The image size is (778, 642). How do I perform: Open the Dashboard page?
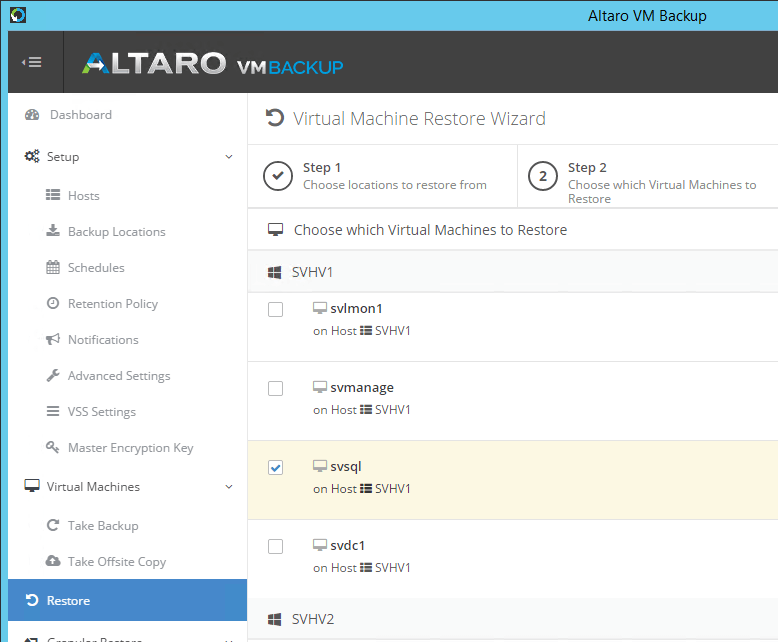click(81, 115)
